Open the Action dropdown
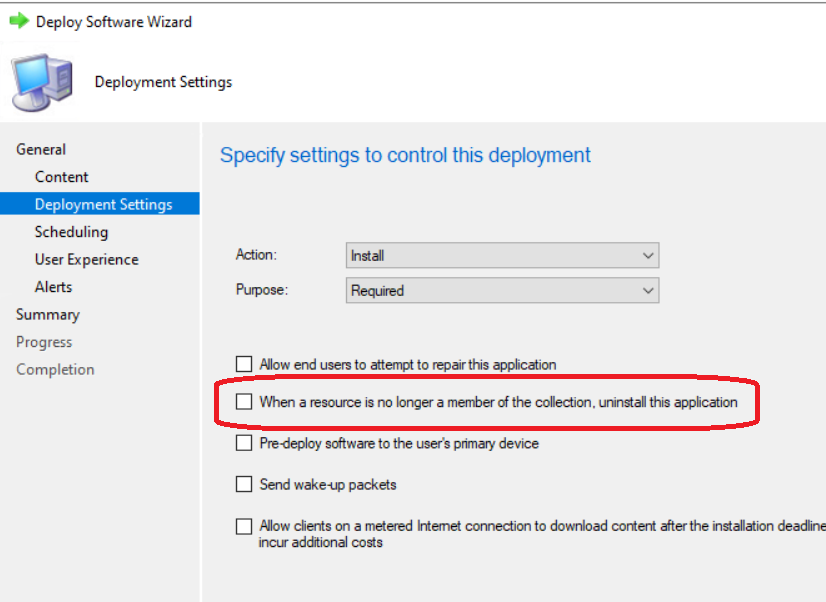This screenshot has width=826, height=602. [x=502, y=256]
